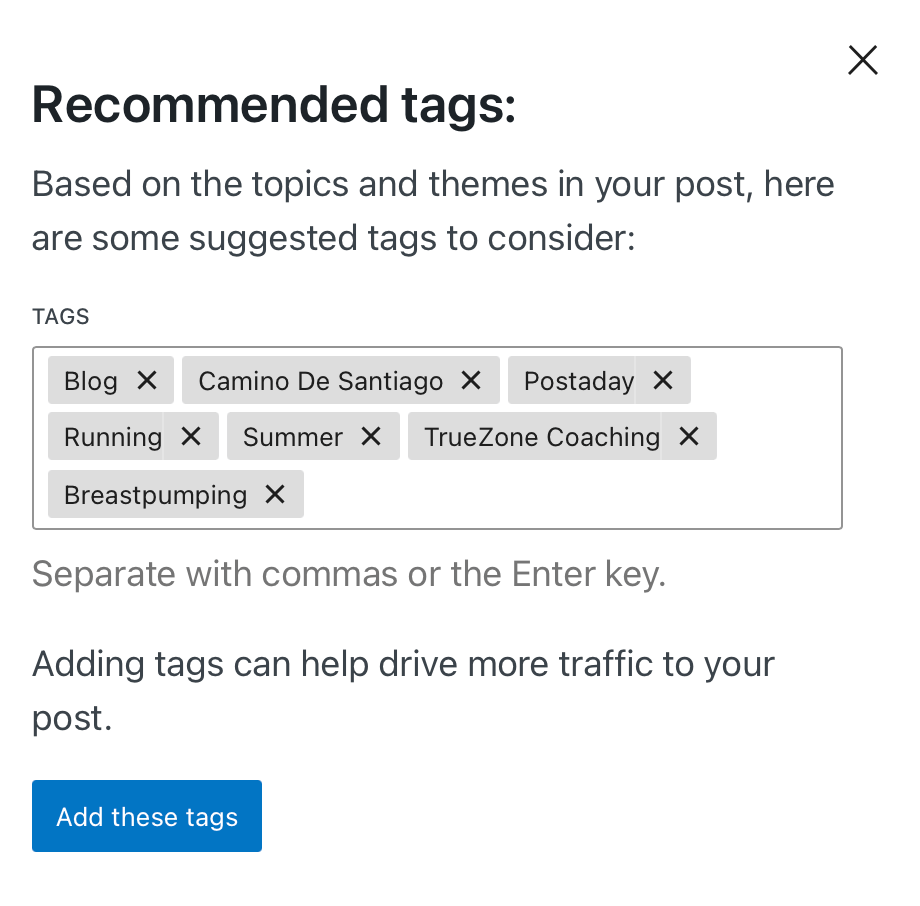
Task: Click the Summer tag label
Action: pyautogui.click(x=292, y=438)
